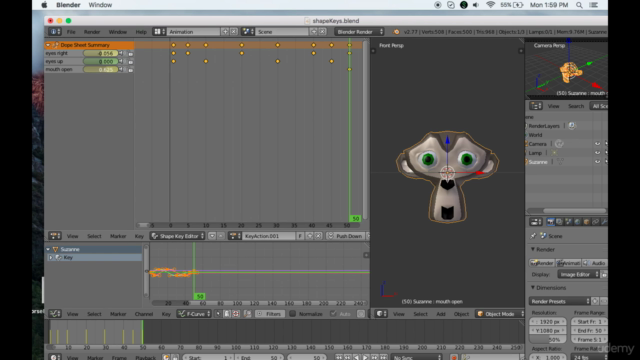Open the screen layout browse icon
Image resolution: width=640 pixels, height=360 pixels.
pyautogui.click(x=159, y=31)
